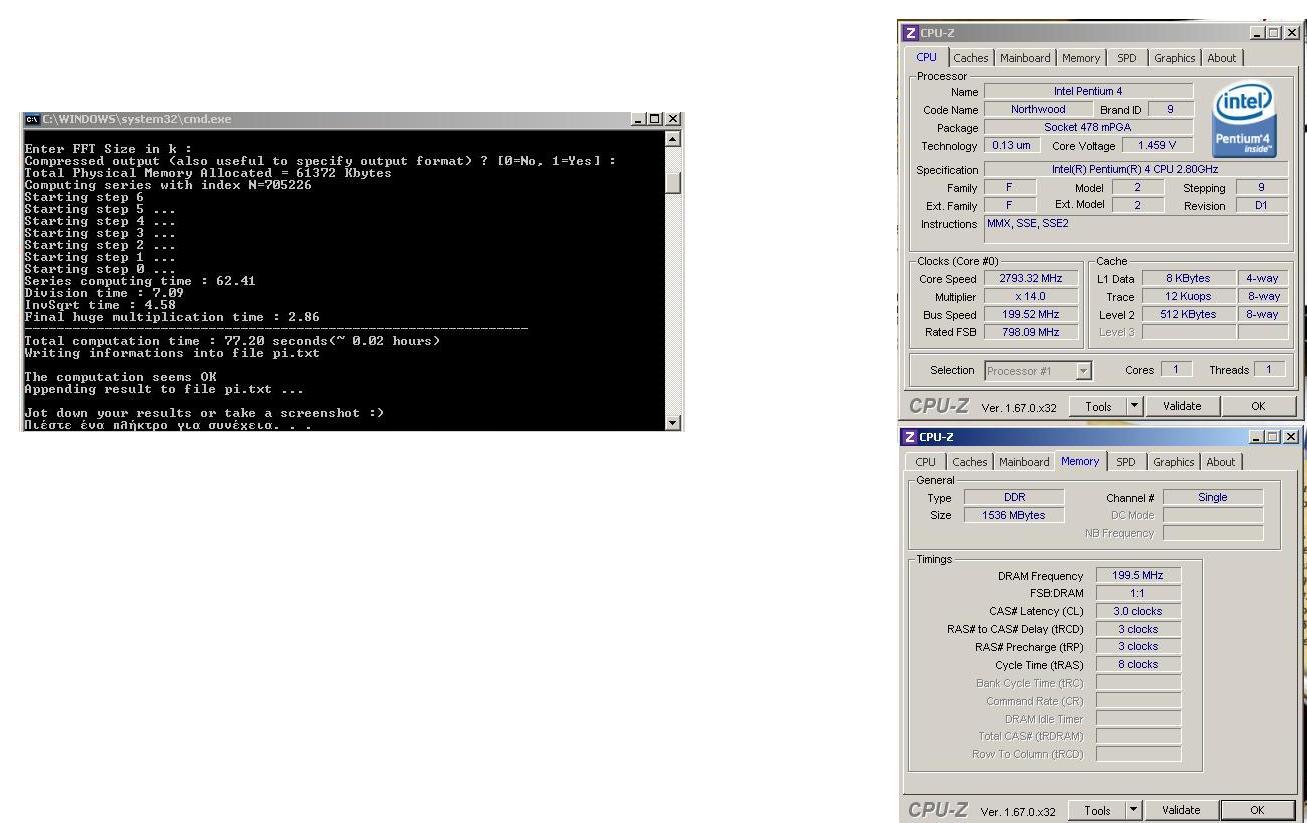This screenshot has height=823, width=1307.
Task: Click Validate button in upper CPU-Z window
Action: [1181, 406]
